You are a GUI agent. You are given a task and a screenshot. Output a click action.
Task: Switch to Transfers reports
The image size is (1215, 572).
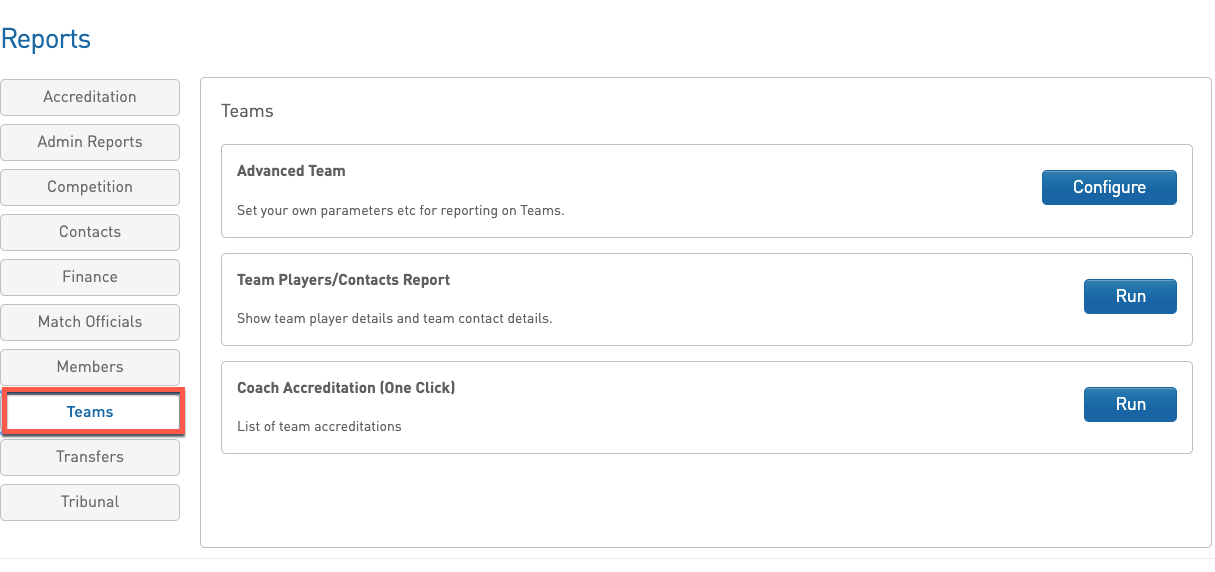[x=90, y=457]
